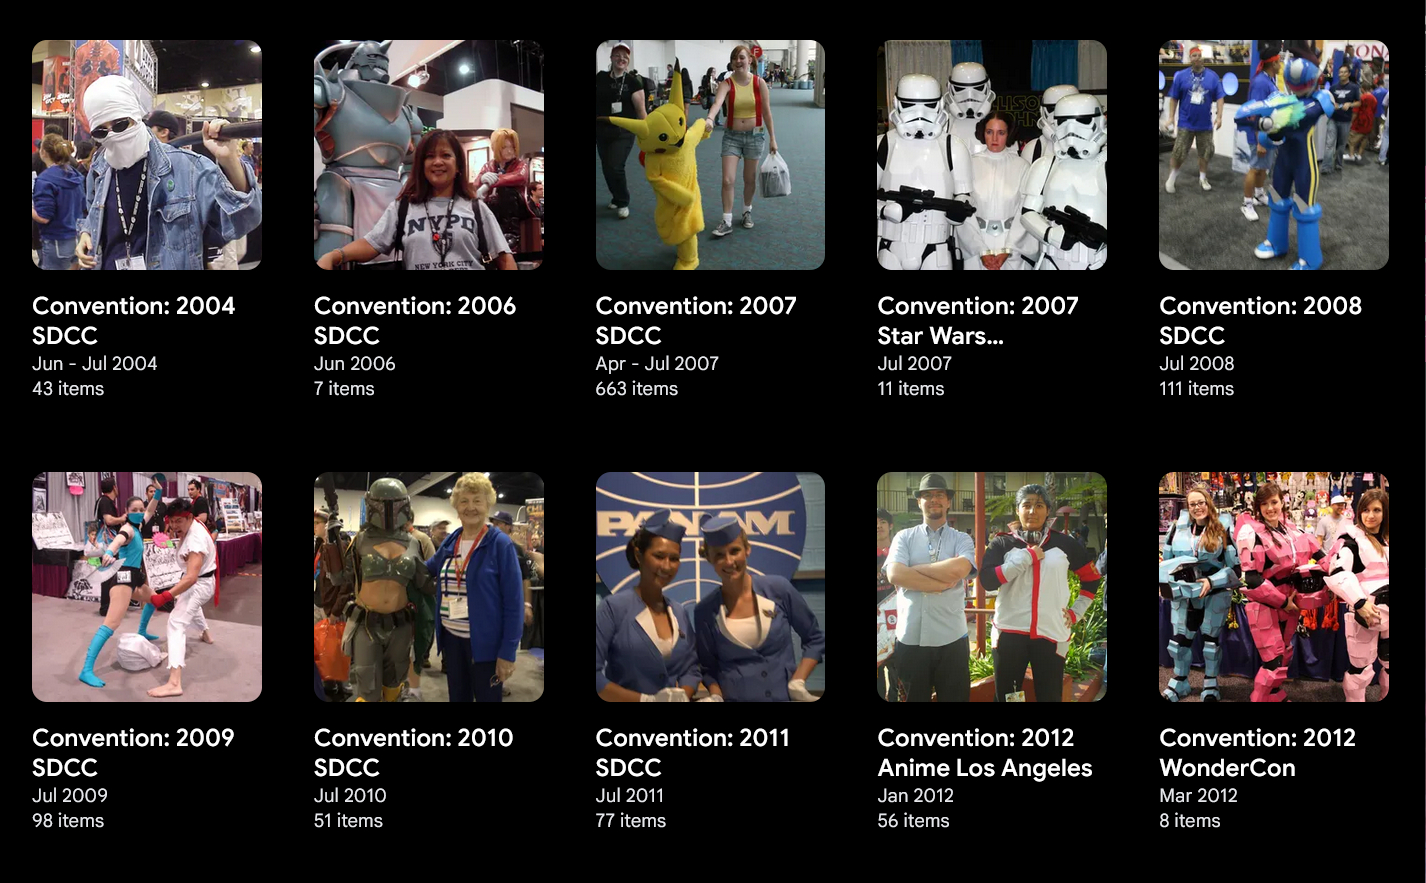Select the Pikachu costume album cover
1426x883 pixels.
click(710, 155)
